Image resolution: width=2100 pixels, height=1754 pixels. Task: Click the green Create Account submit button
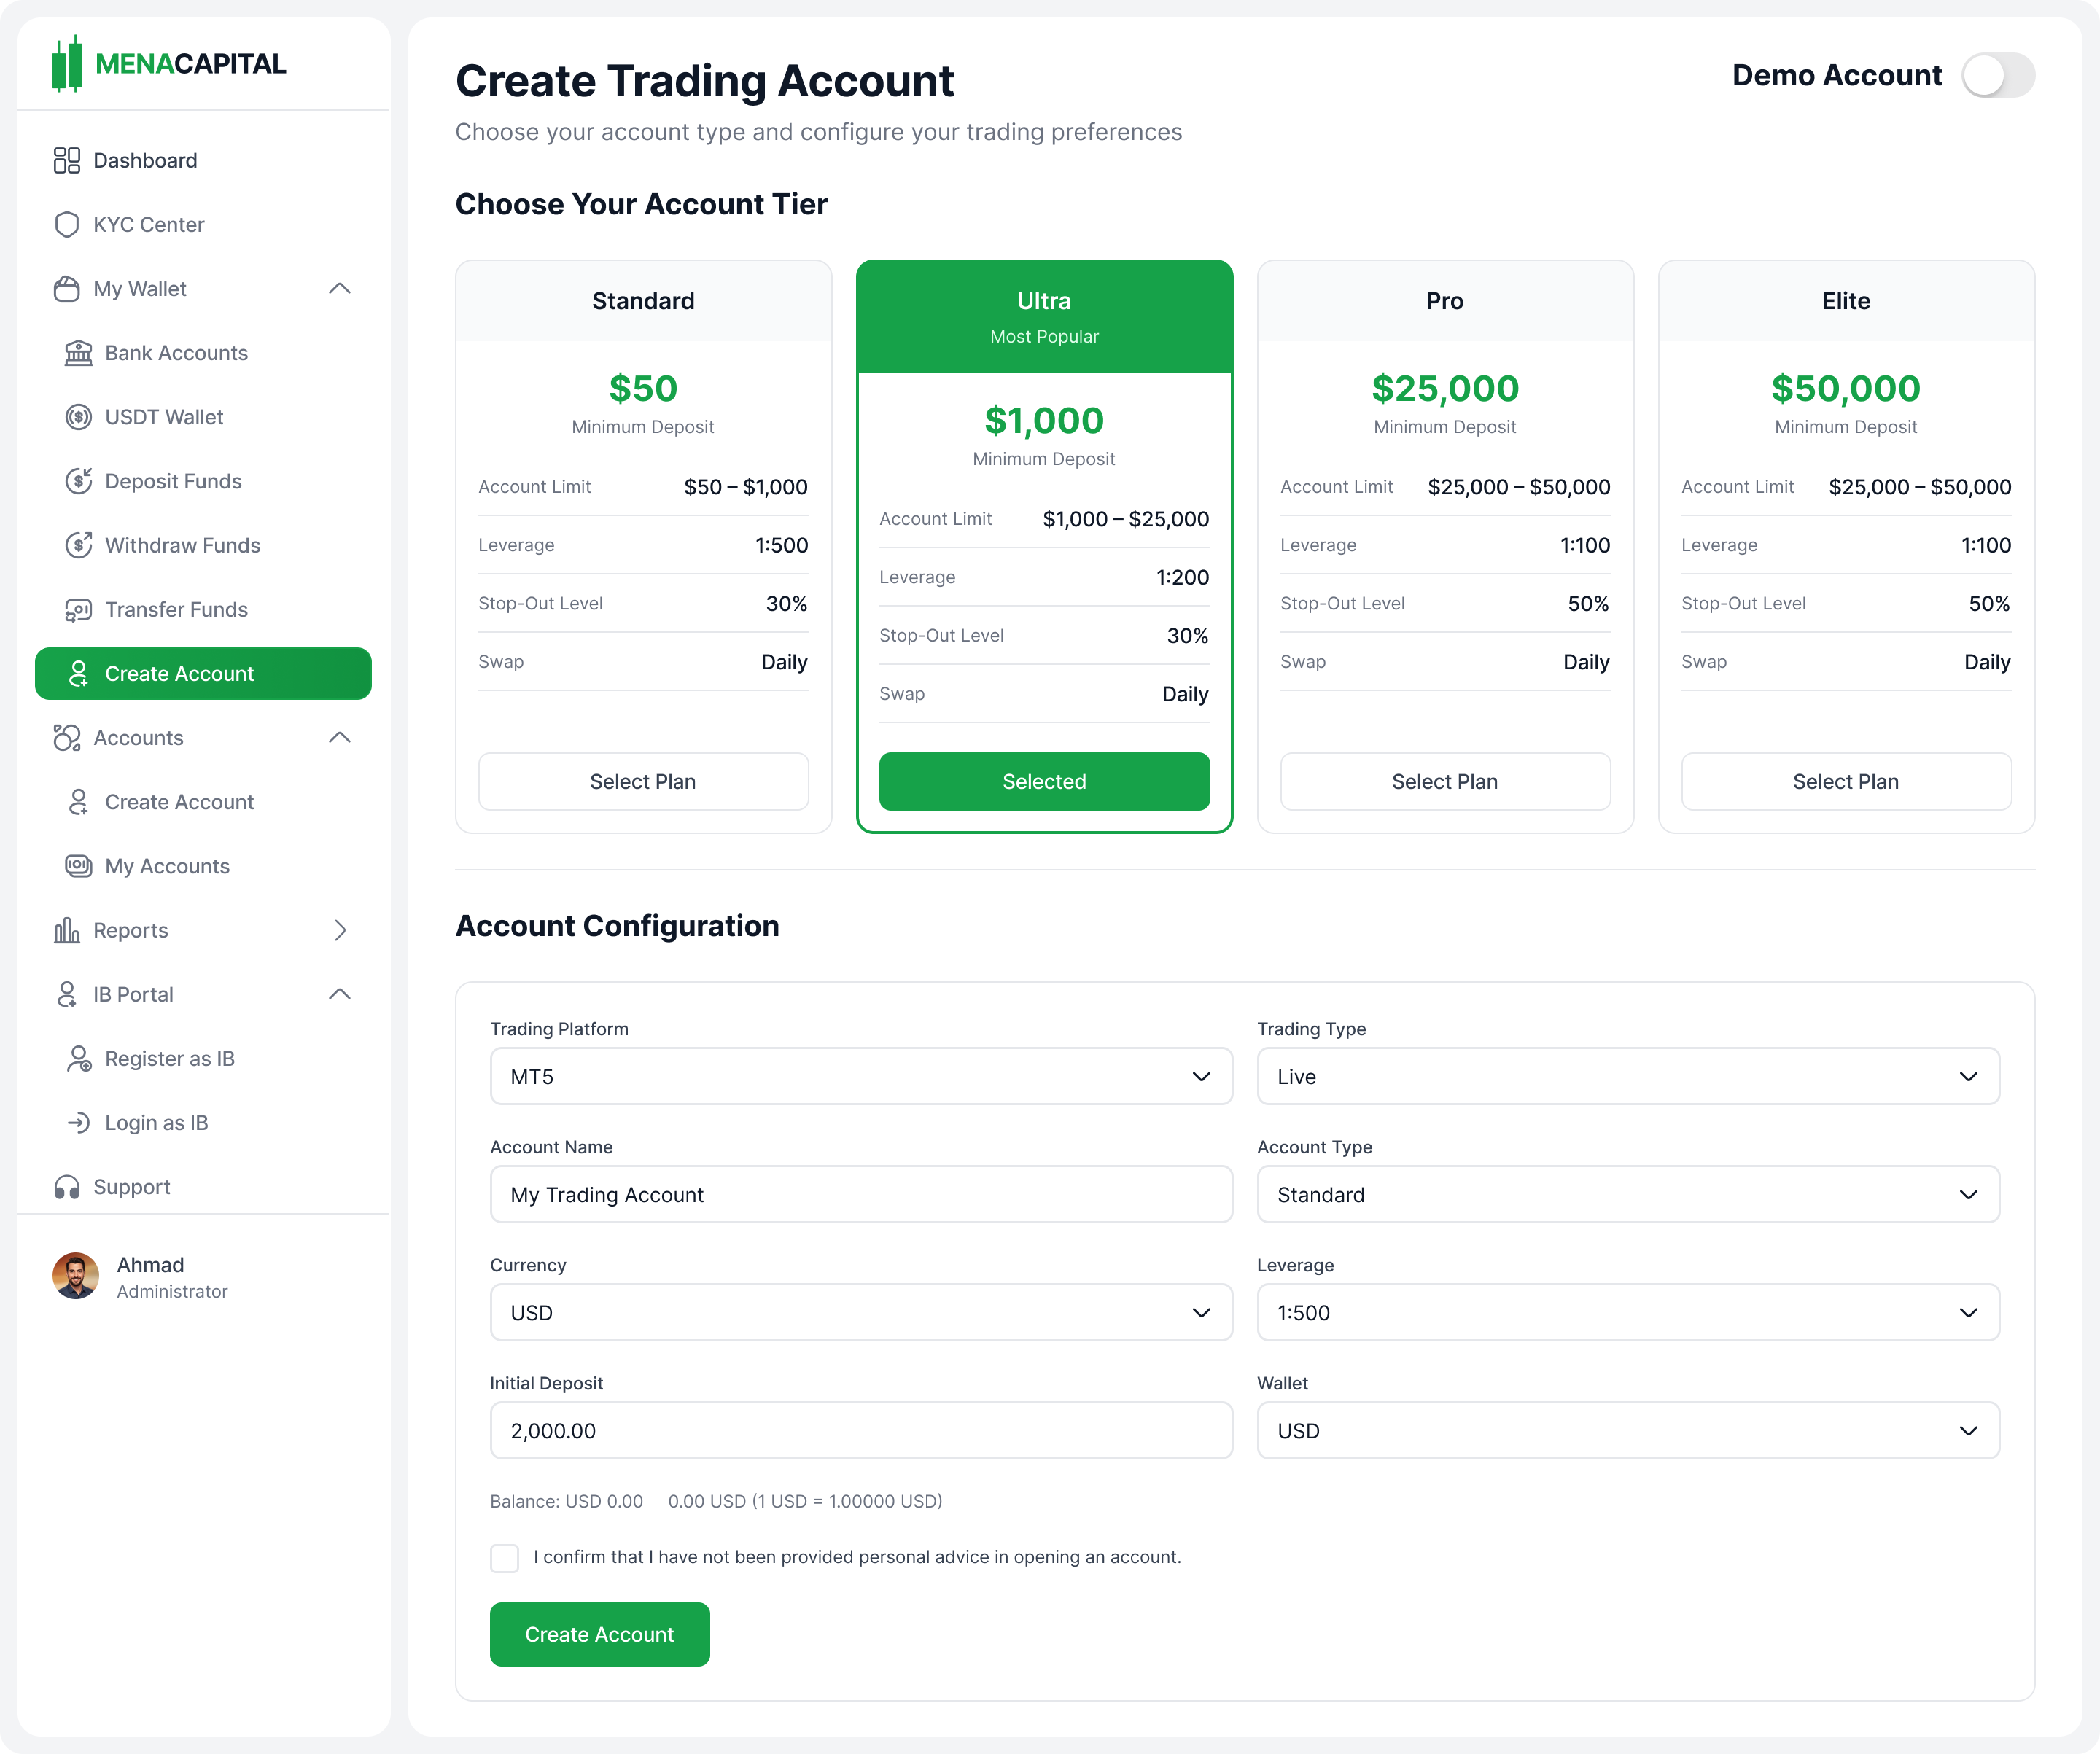point(600,1635)
